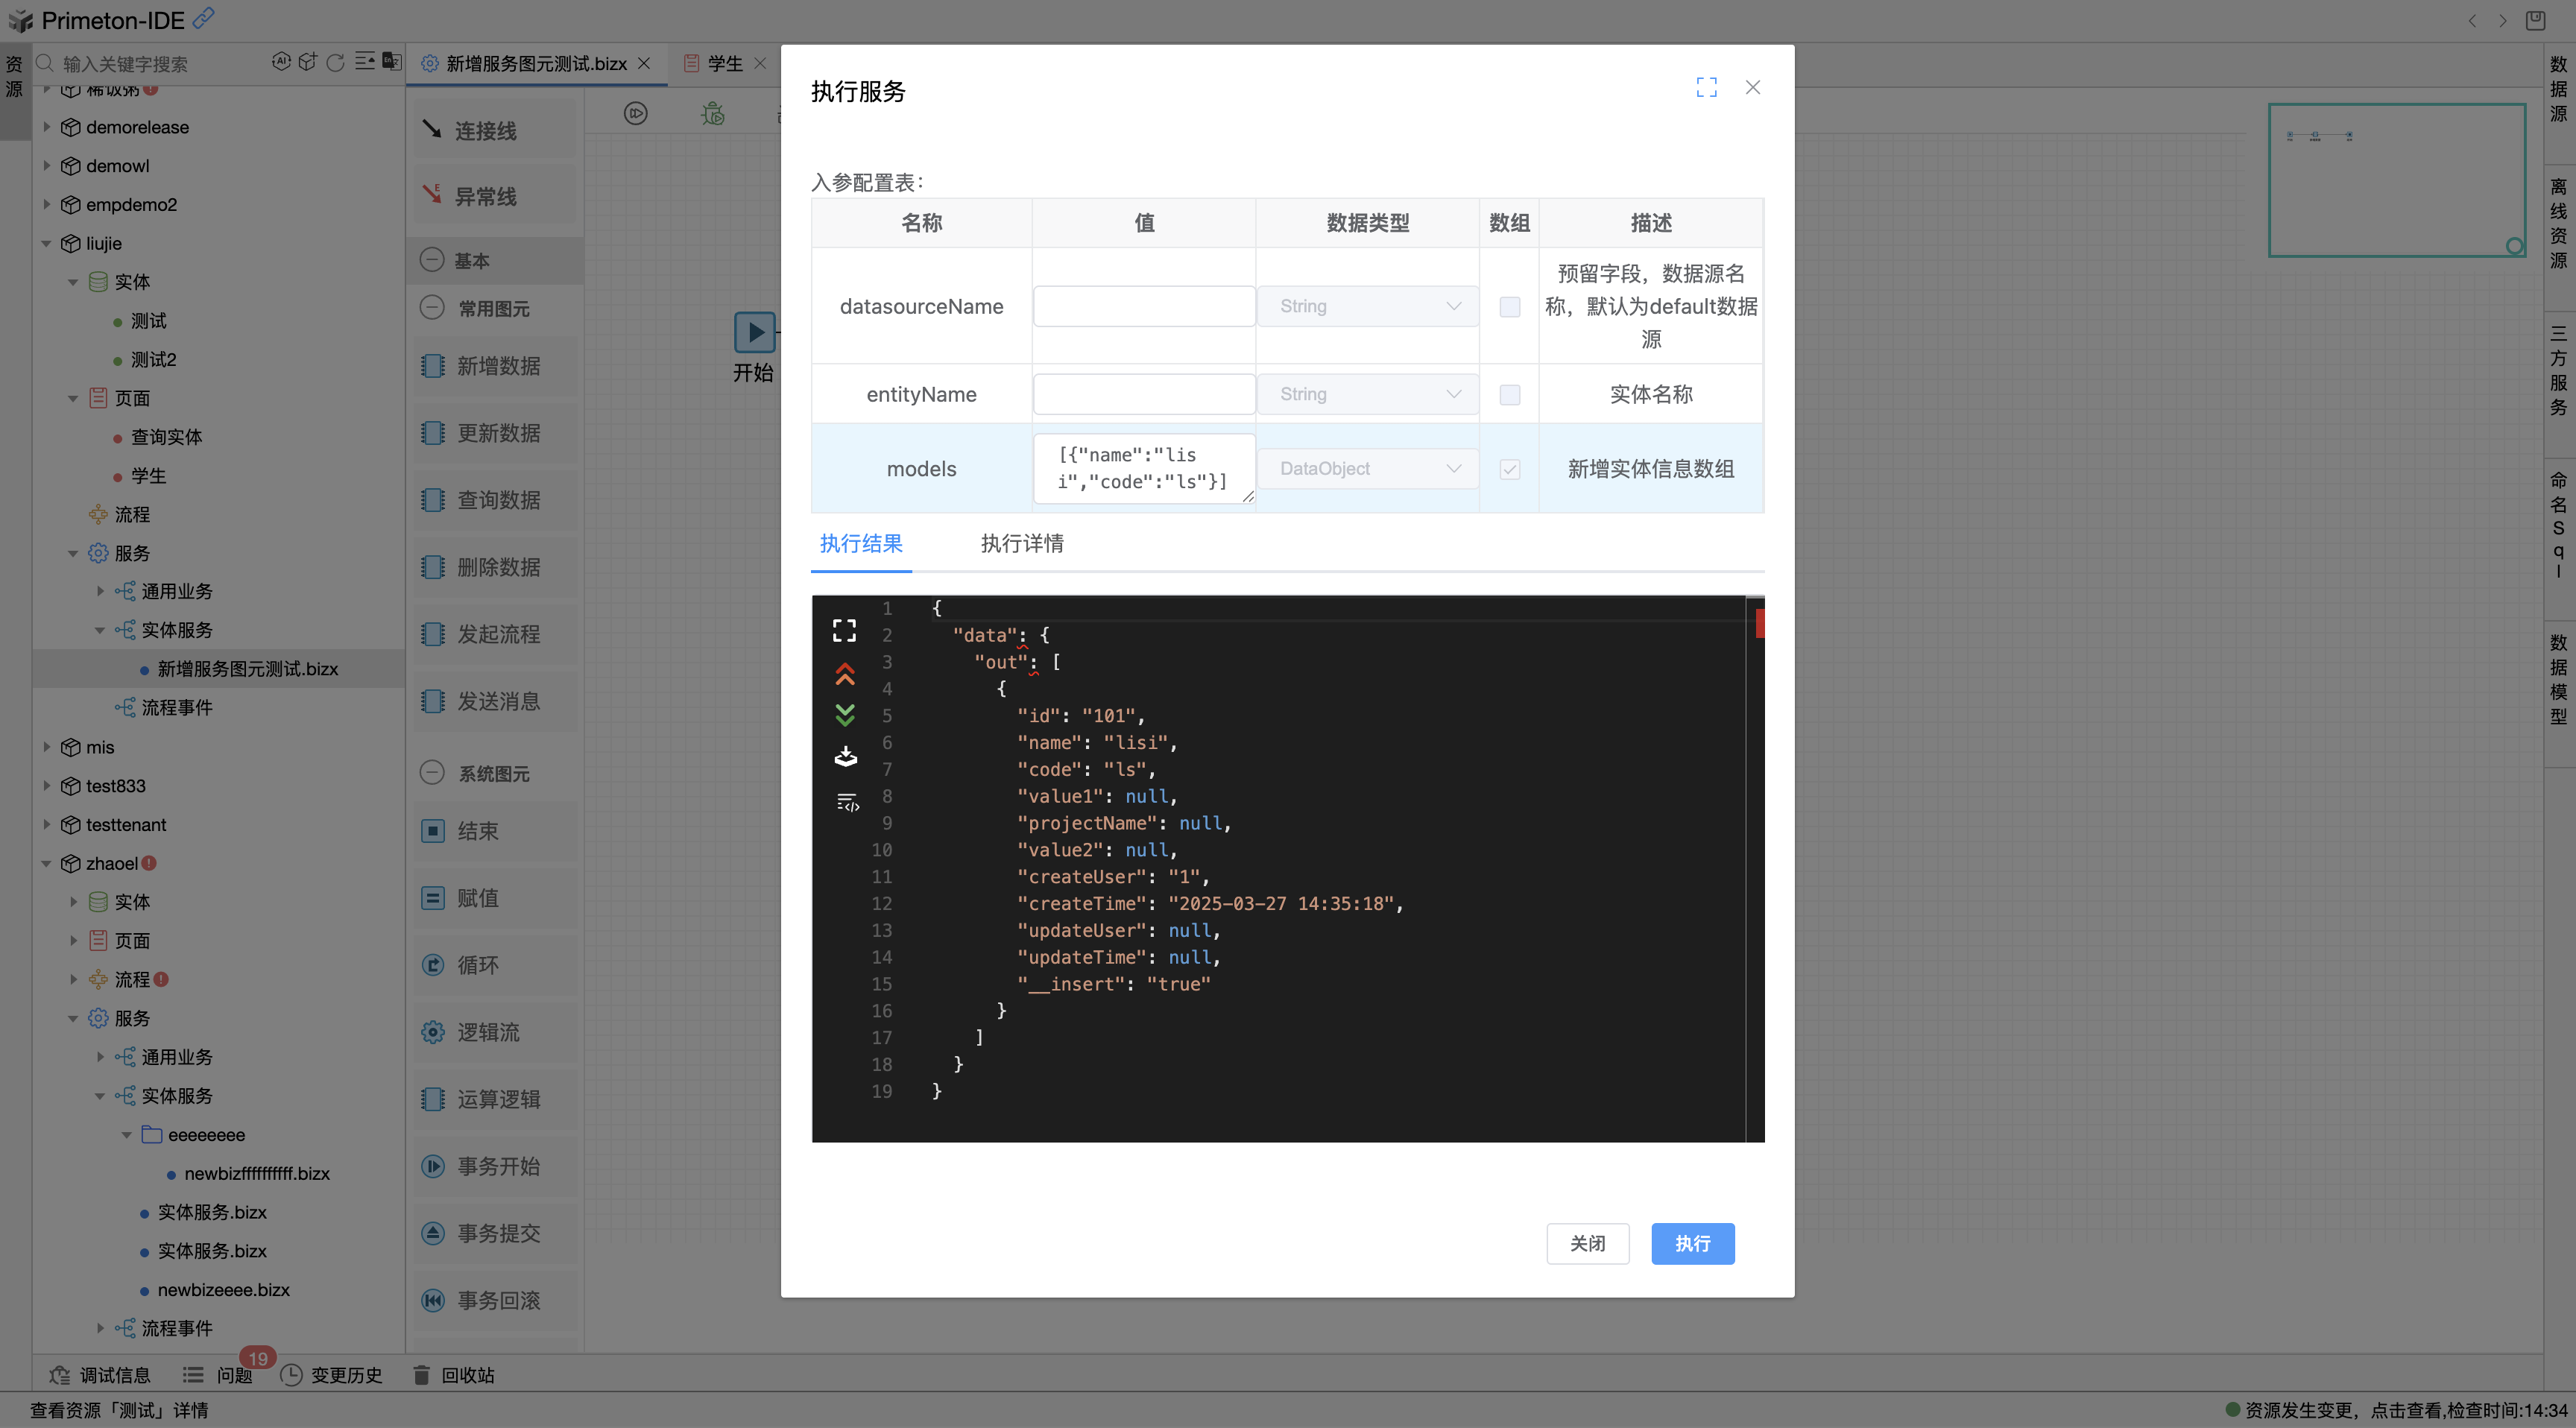The height and width of the screenshot is (1428, 2576).
Task: Click the 关闭 button
Action: pos(1587,1244)
